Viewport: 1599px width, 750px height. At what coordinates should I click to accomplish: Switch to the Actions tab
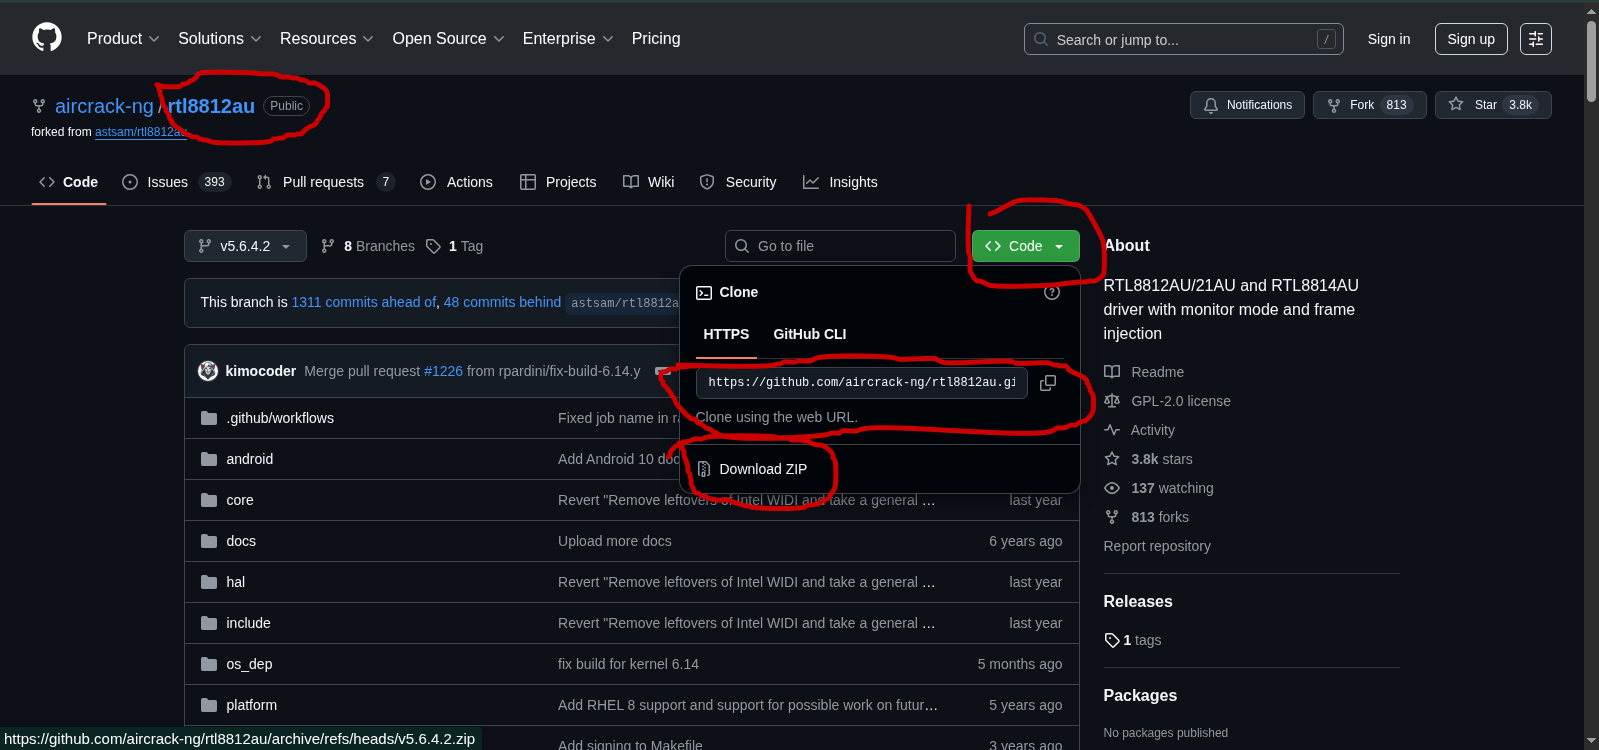point(456,182)
